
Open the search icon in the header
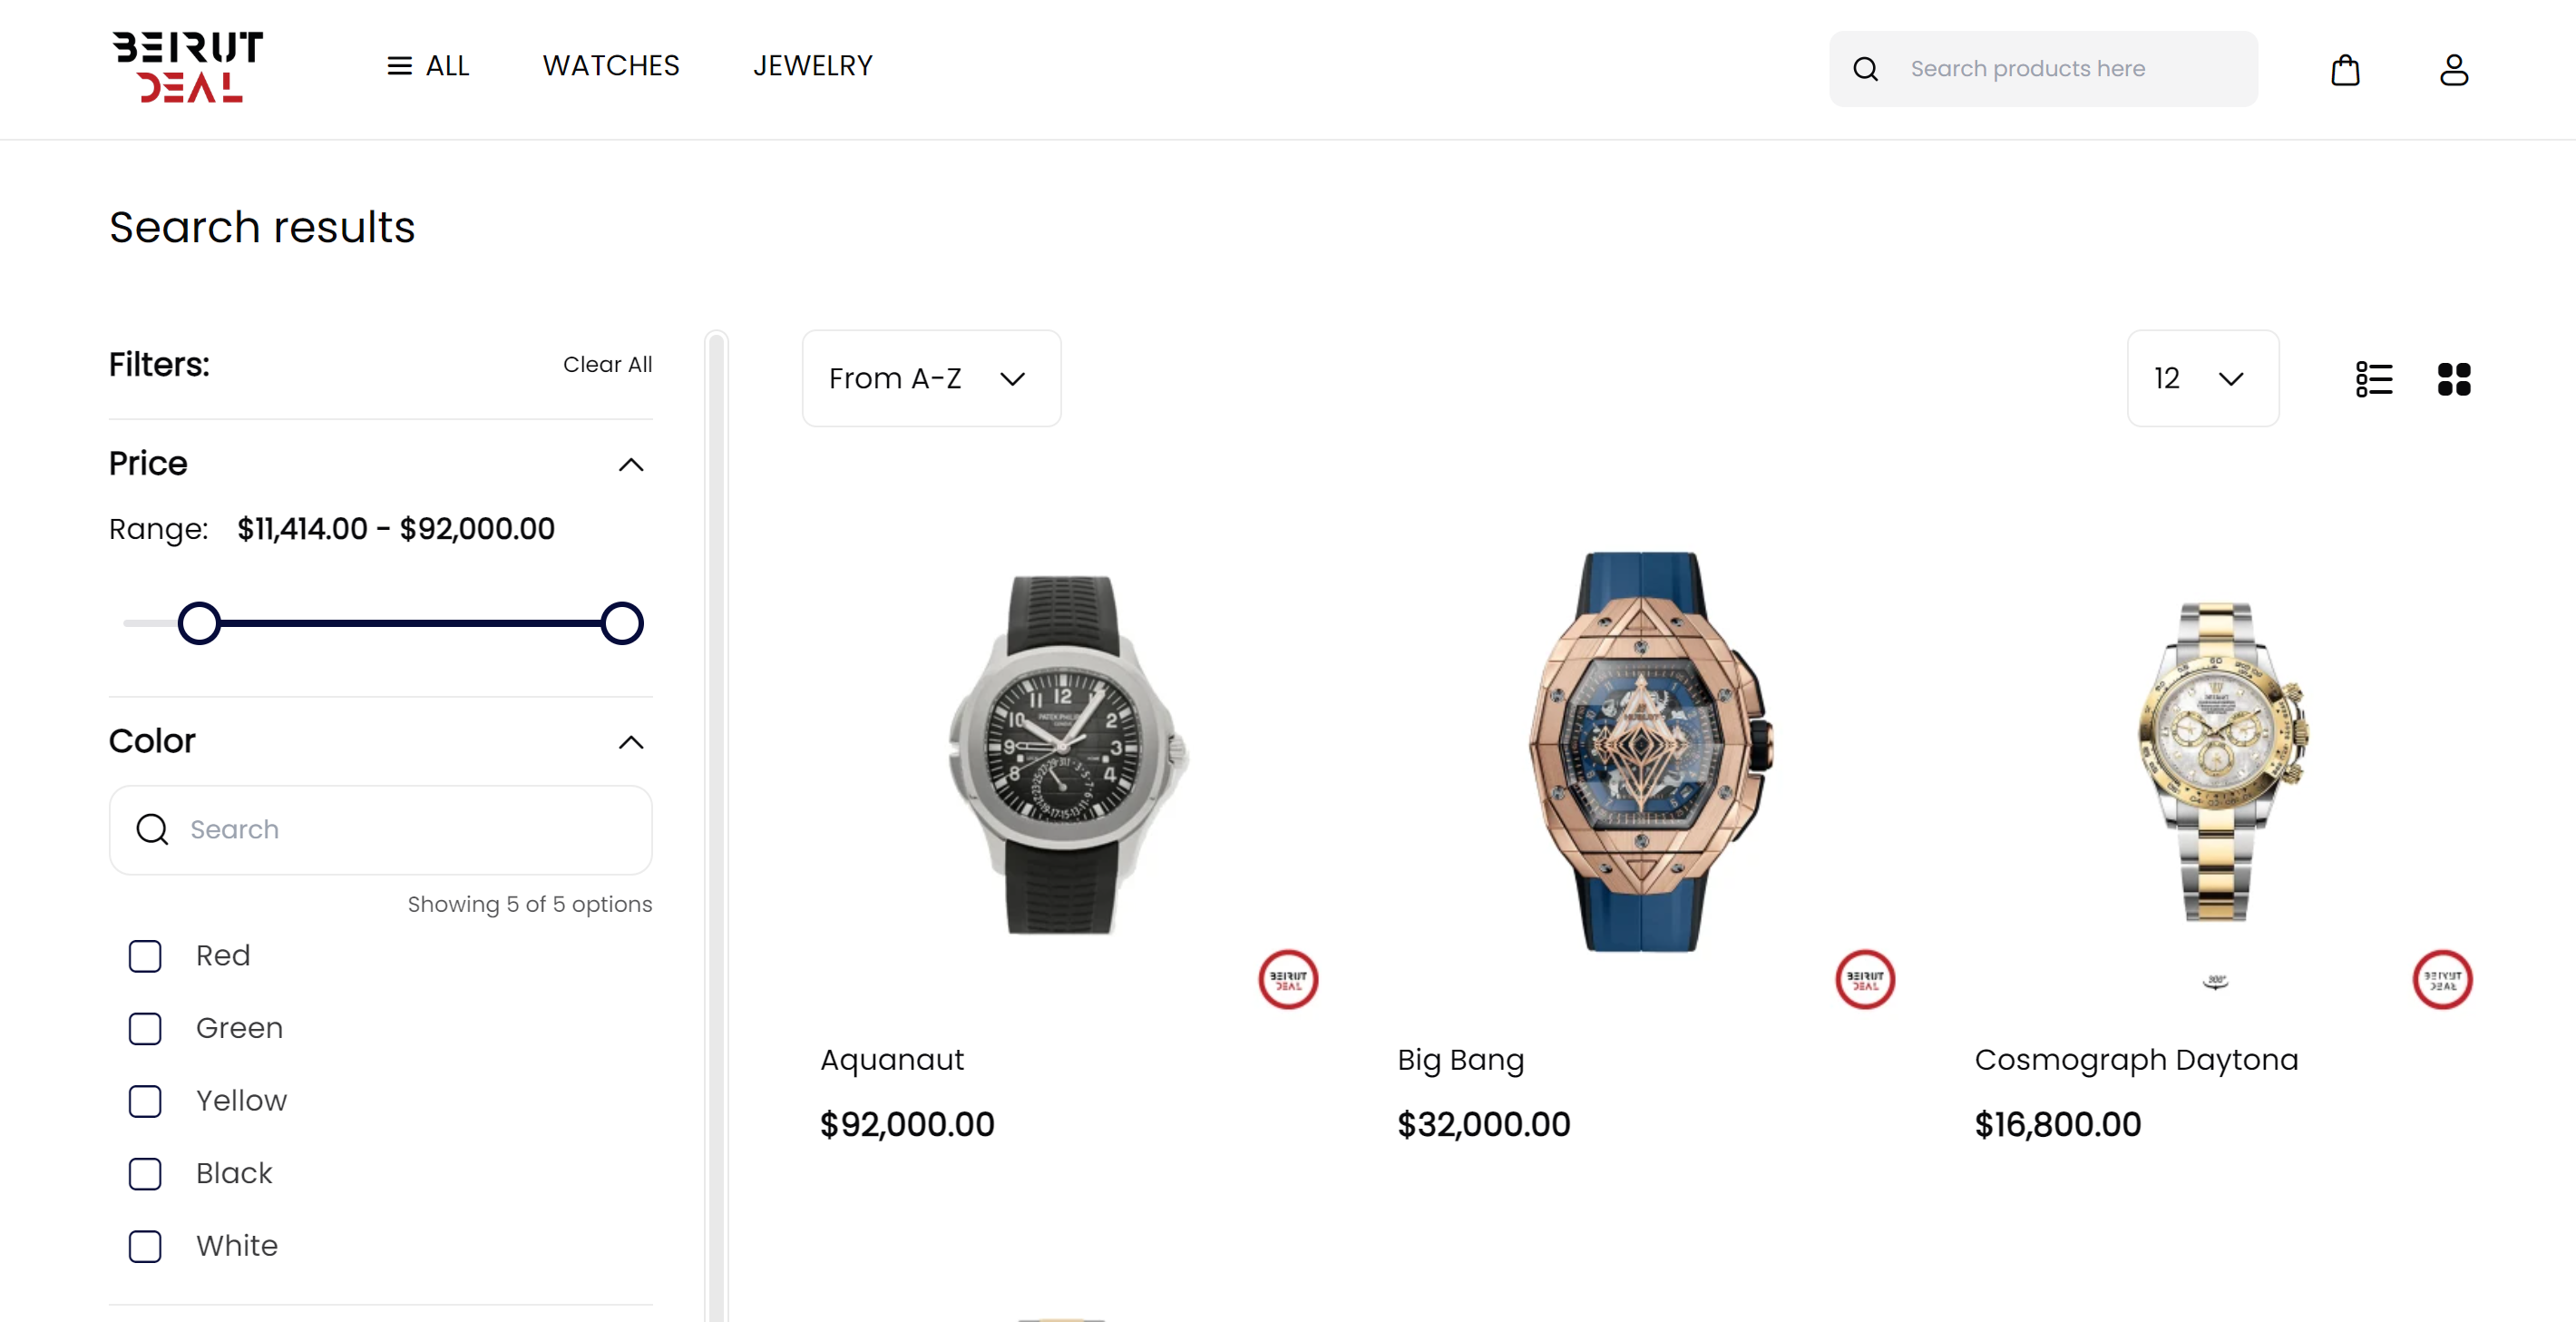[x=1866, y=68]
